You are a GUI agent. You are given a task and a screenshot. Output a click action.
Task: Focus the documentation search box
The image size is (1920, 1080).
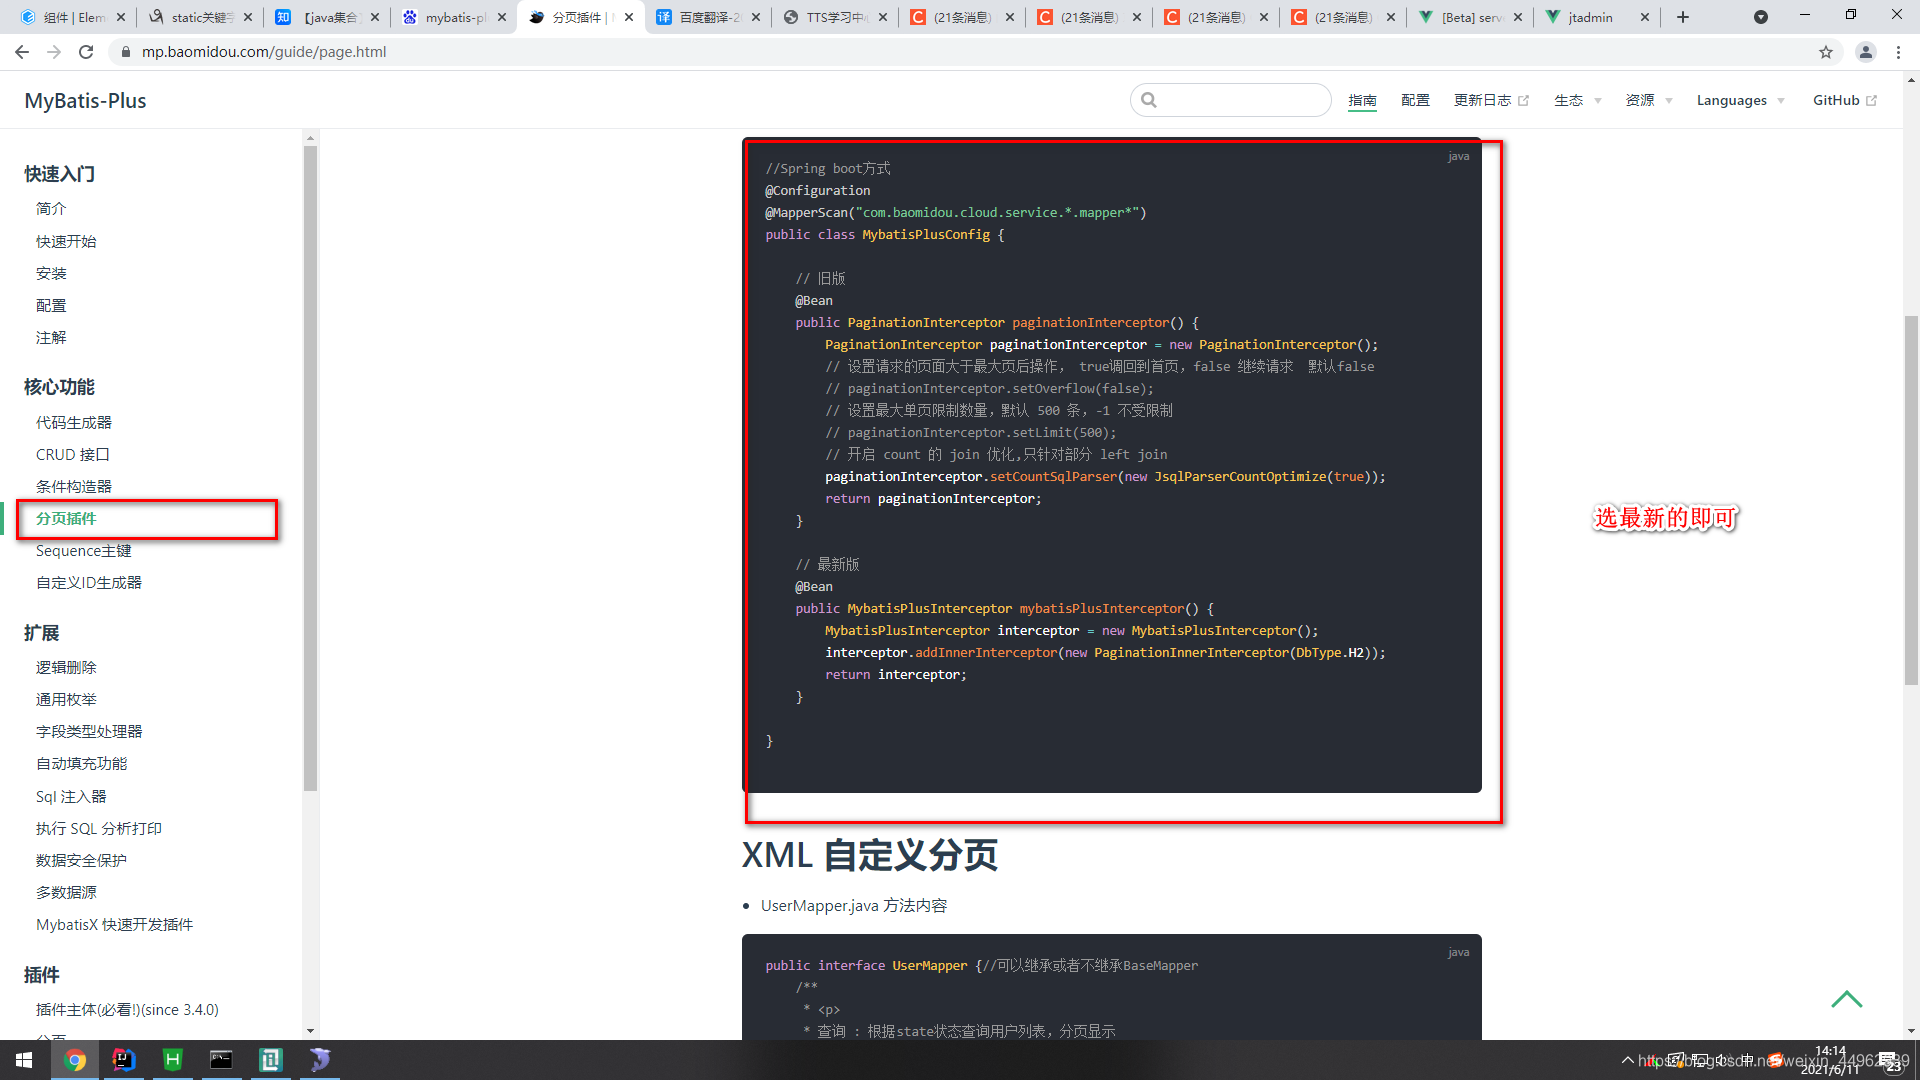tap(1231, 100)
